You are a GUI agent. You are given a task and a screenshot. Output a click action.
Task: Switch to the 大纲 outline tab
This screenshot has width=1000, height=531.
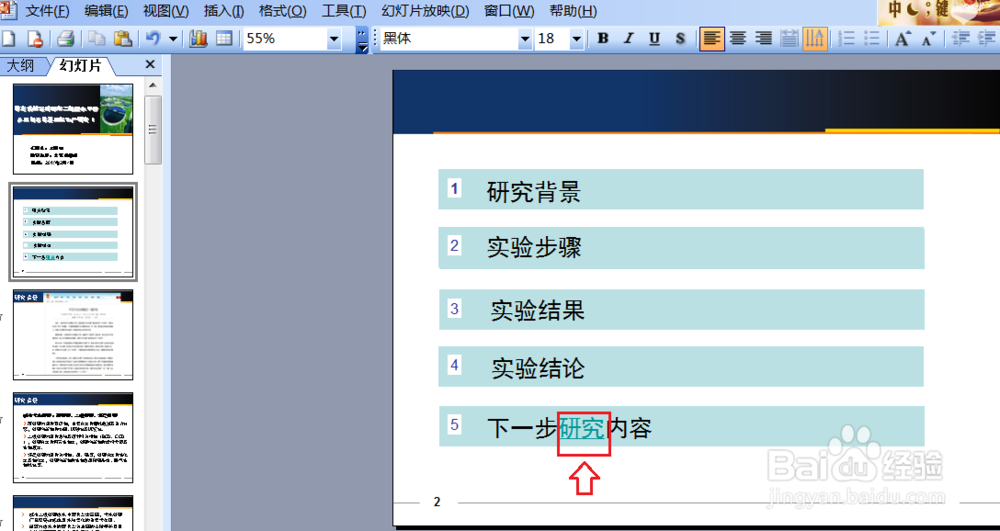[20, 65]
